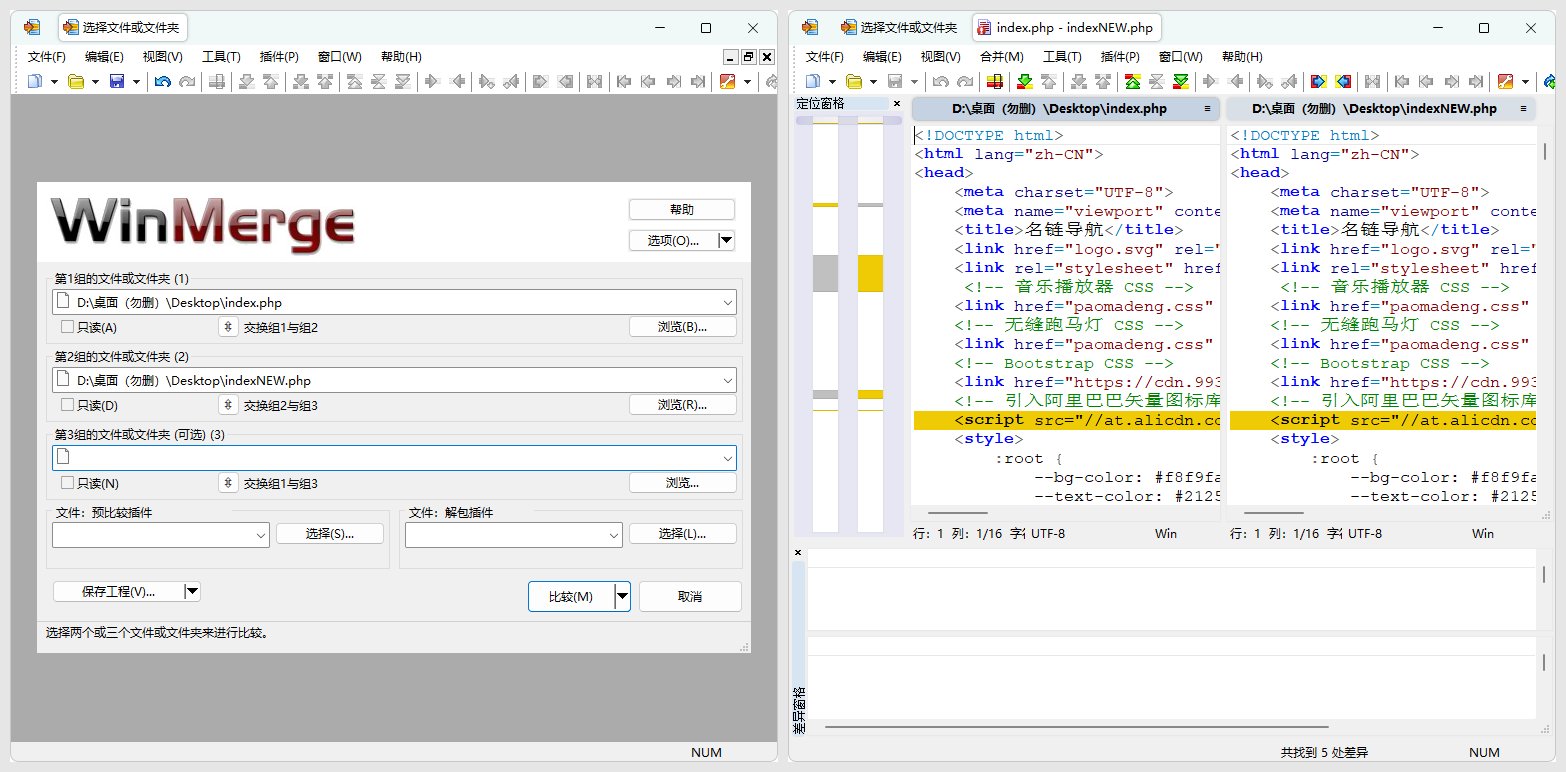Image resolution: width=1566 pixels, height=772 pixels.
Task: Click Select Line Difference icon in compare toolbar
Action: pyautogui.click(x=994, y=81)
